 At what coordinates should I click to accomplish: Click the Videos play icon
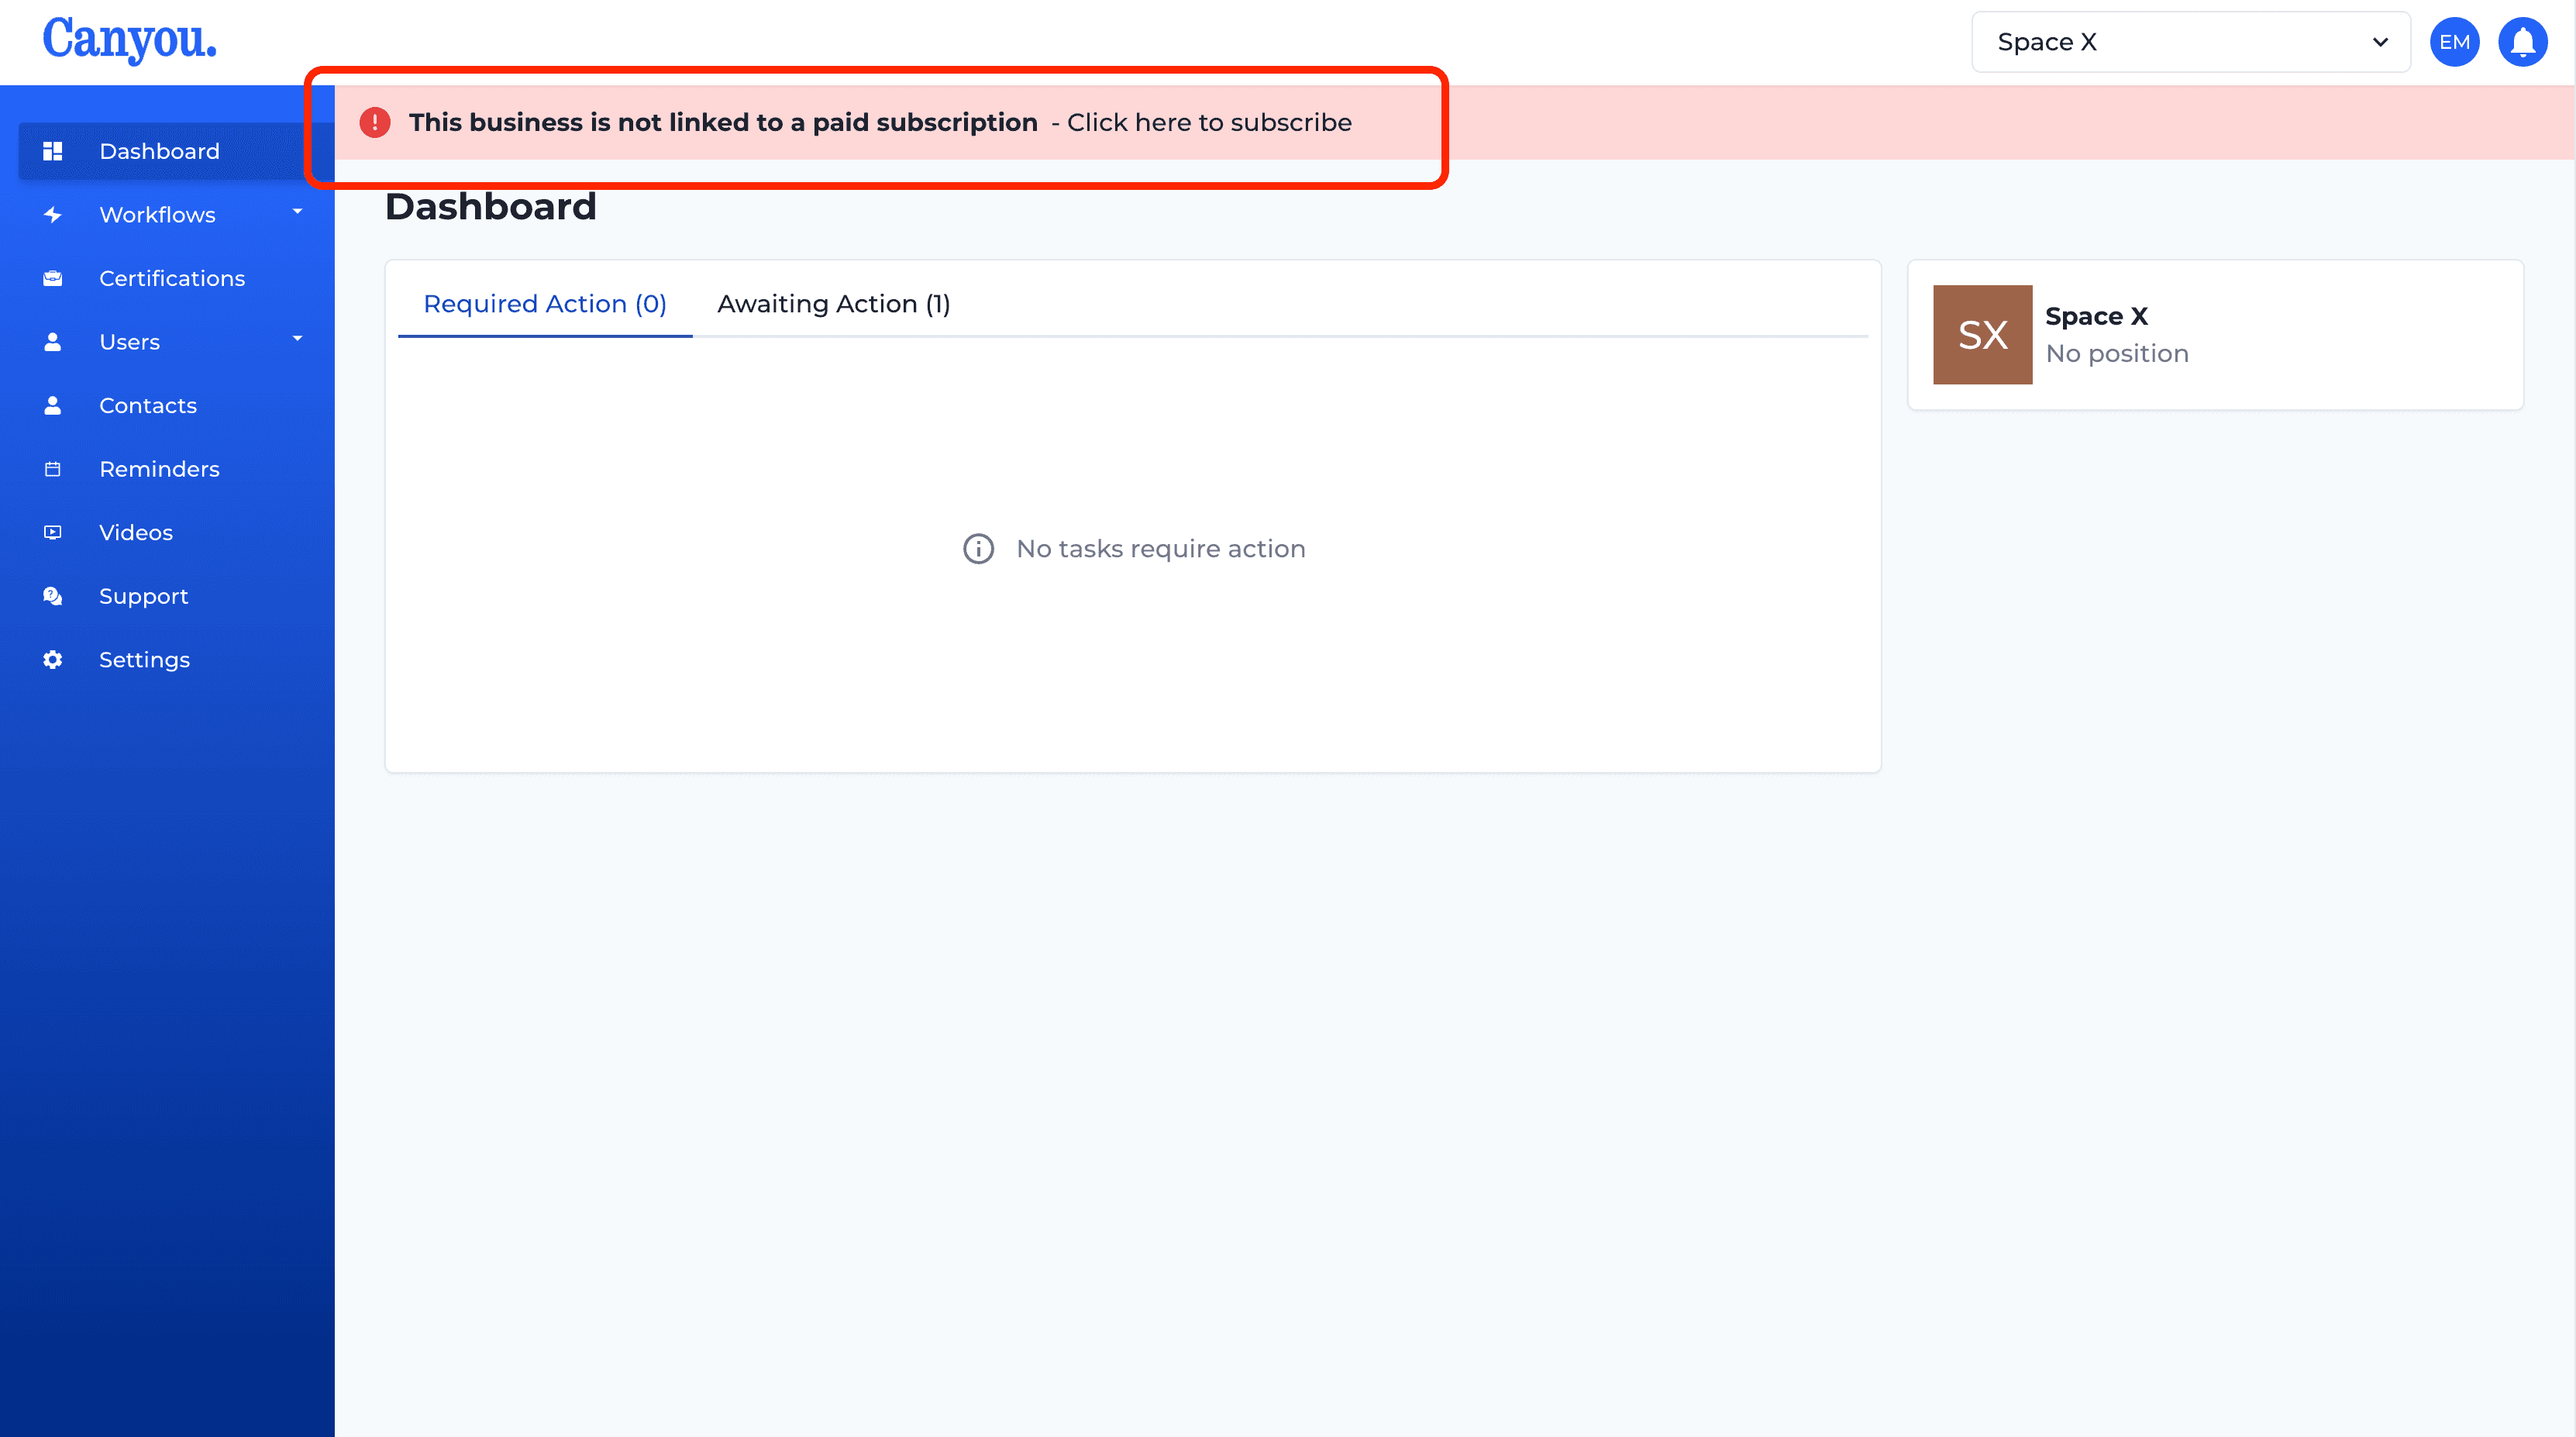tap(53, 532)
